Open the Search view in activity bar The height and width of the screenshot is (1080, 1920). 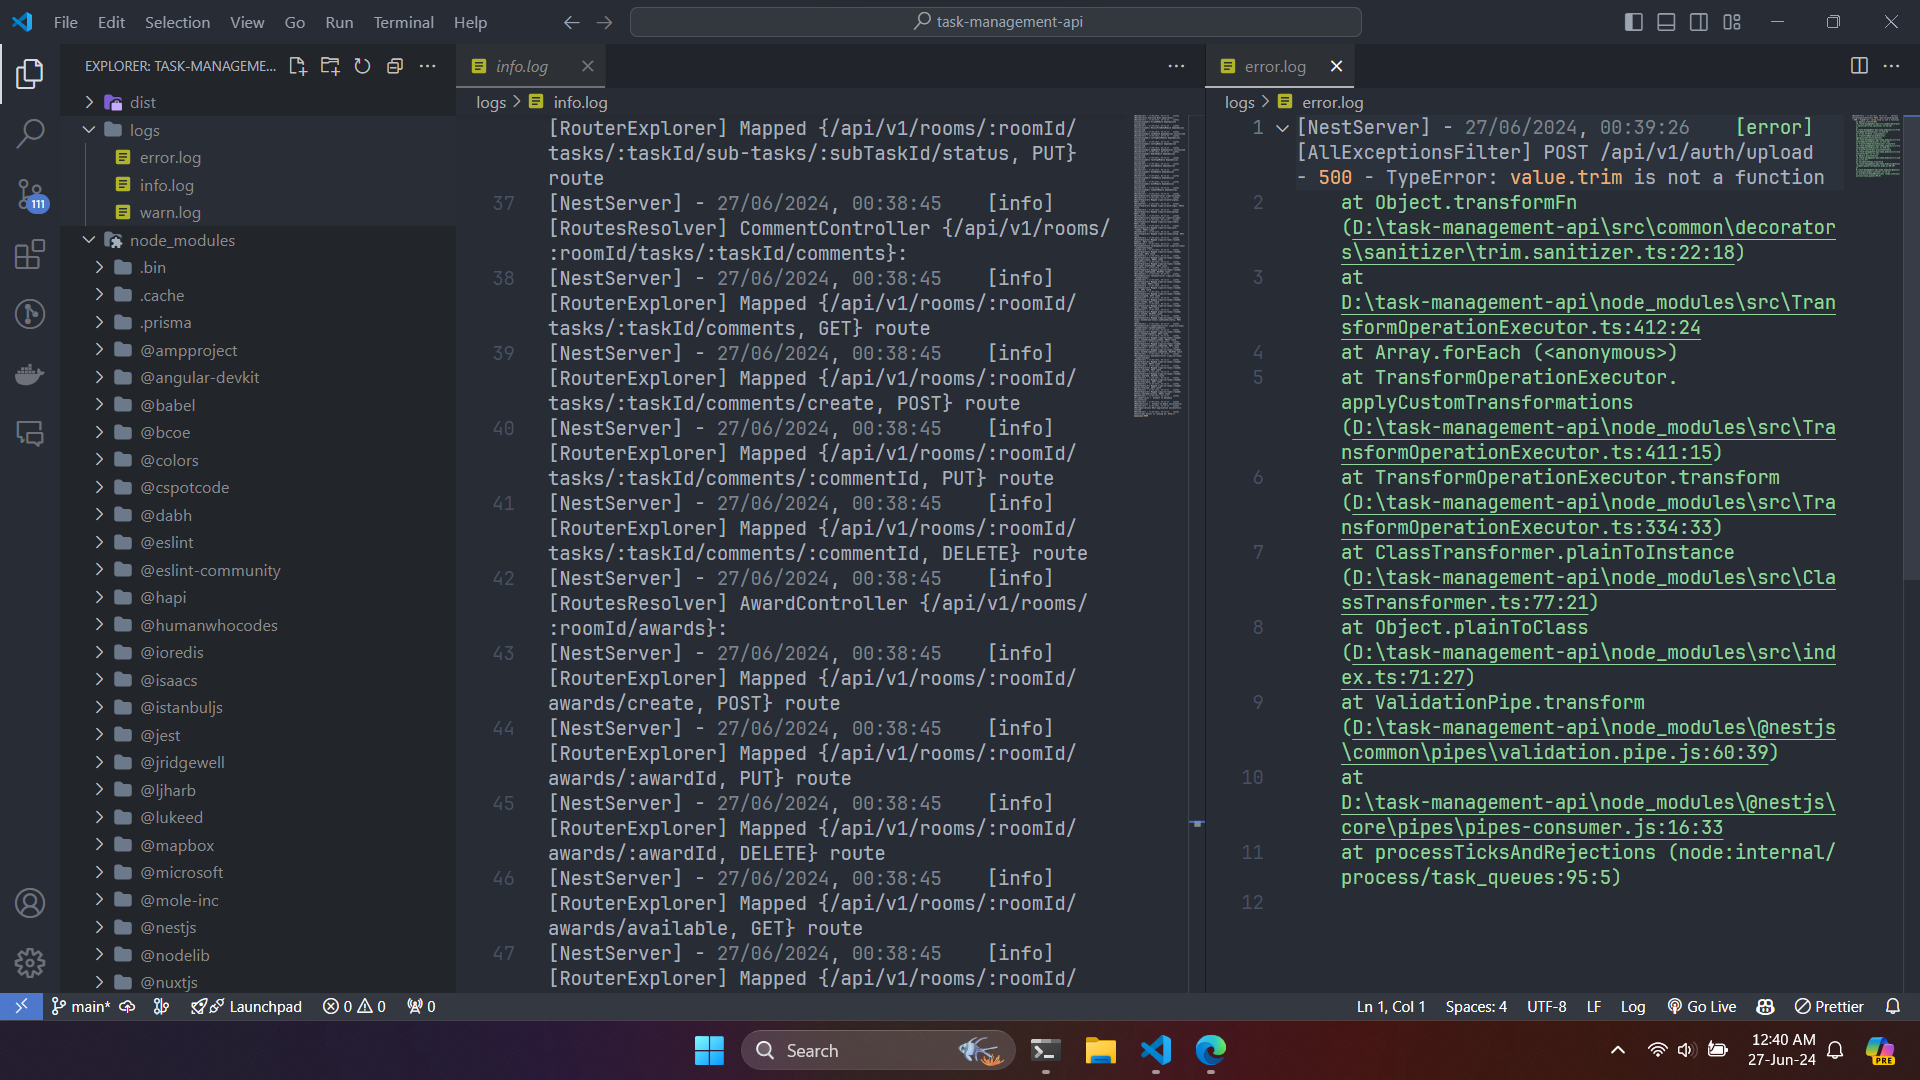30,133
